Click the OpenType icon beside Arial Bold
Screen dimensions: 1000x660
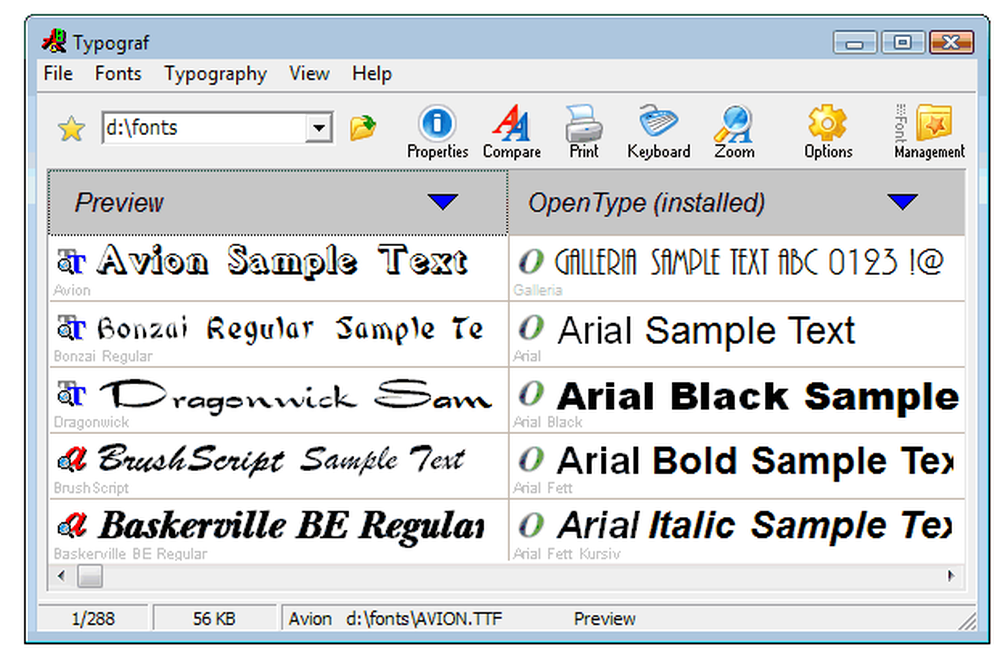click(x=531, y=460)
